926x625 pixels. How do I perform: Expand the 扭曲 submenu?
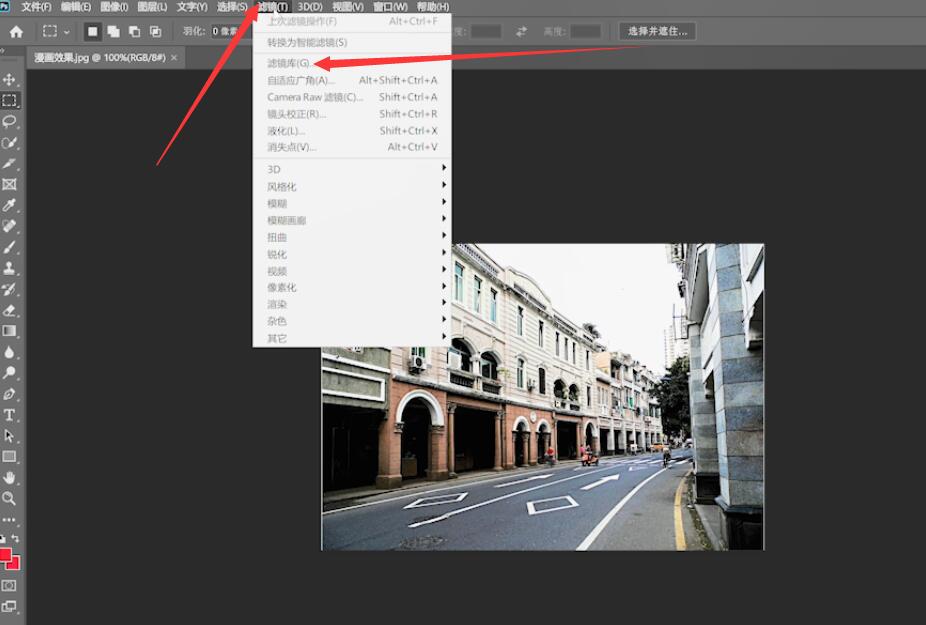pyautogui.click(x=352, y=237)
